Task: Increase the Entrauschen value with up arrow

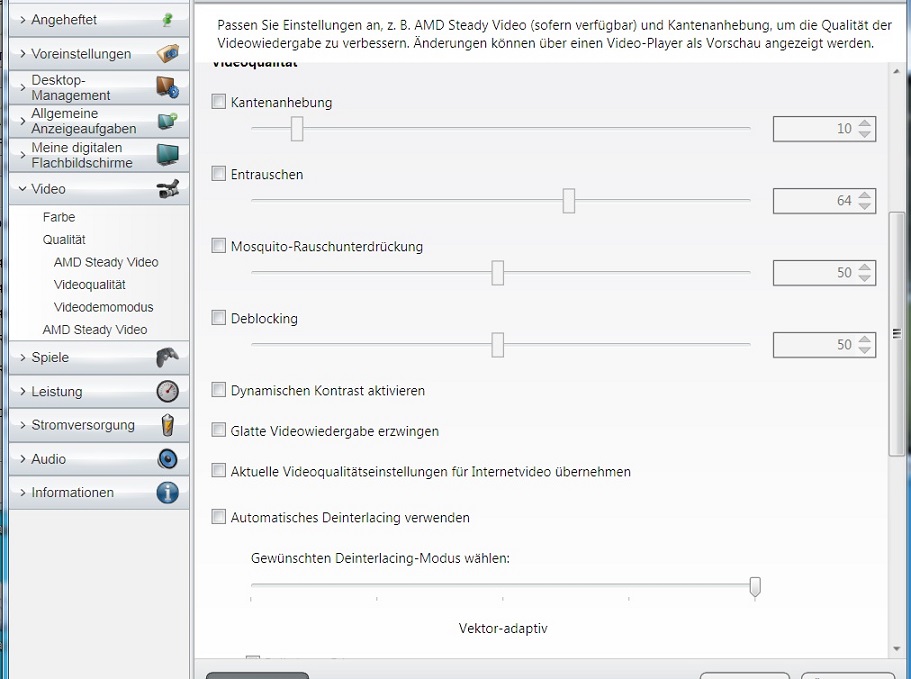Action: tap(865, 196)
